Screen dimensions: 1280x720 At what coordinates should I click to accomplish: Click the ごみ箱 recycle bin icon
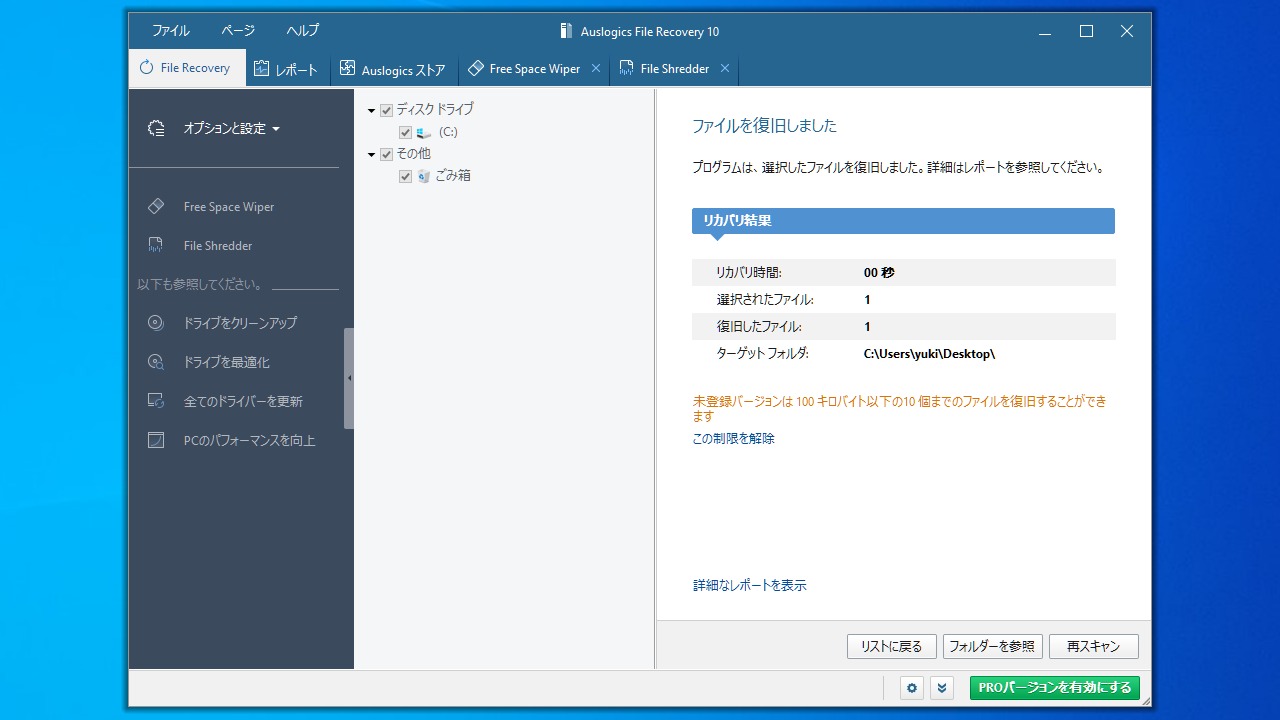point(424,176)
